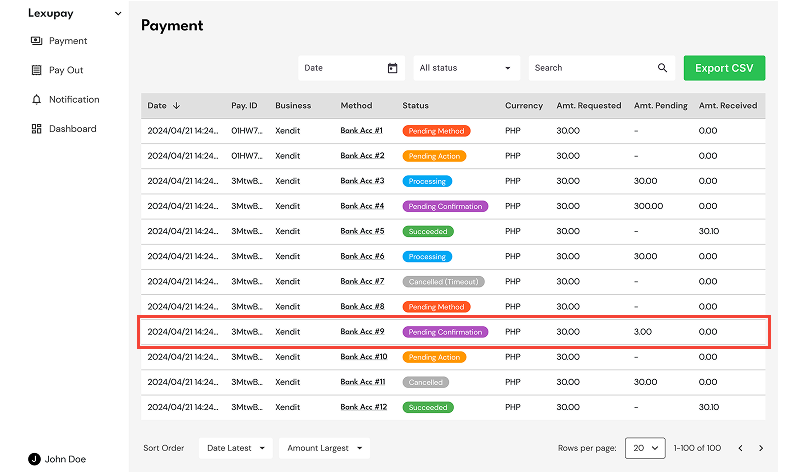
Task: Open the Amount Largest sort dropdown
Action: coord(325,448)
